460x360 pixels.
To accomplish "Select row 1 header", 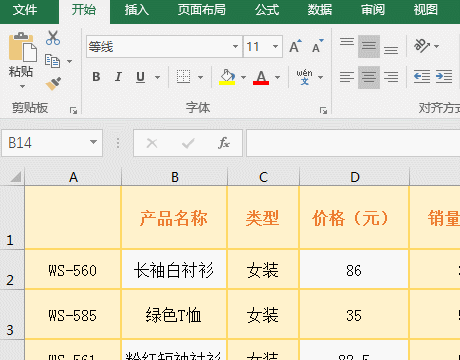I will coord(12,217).
